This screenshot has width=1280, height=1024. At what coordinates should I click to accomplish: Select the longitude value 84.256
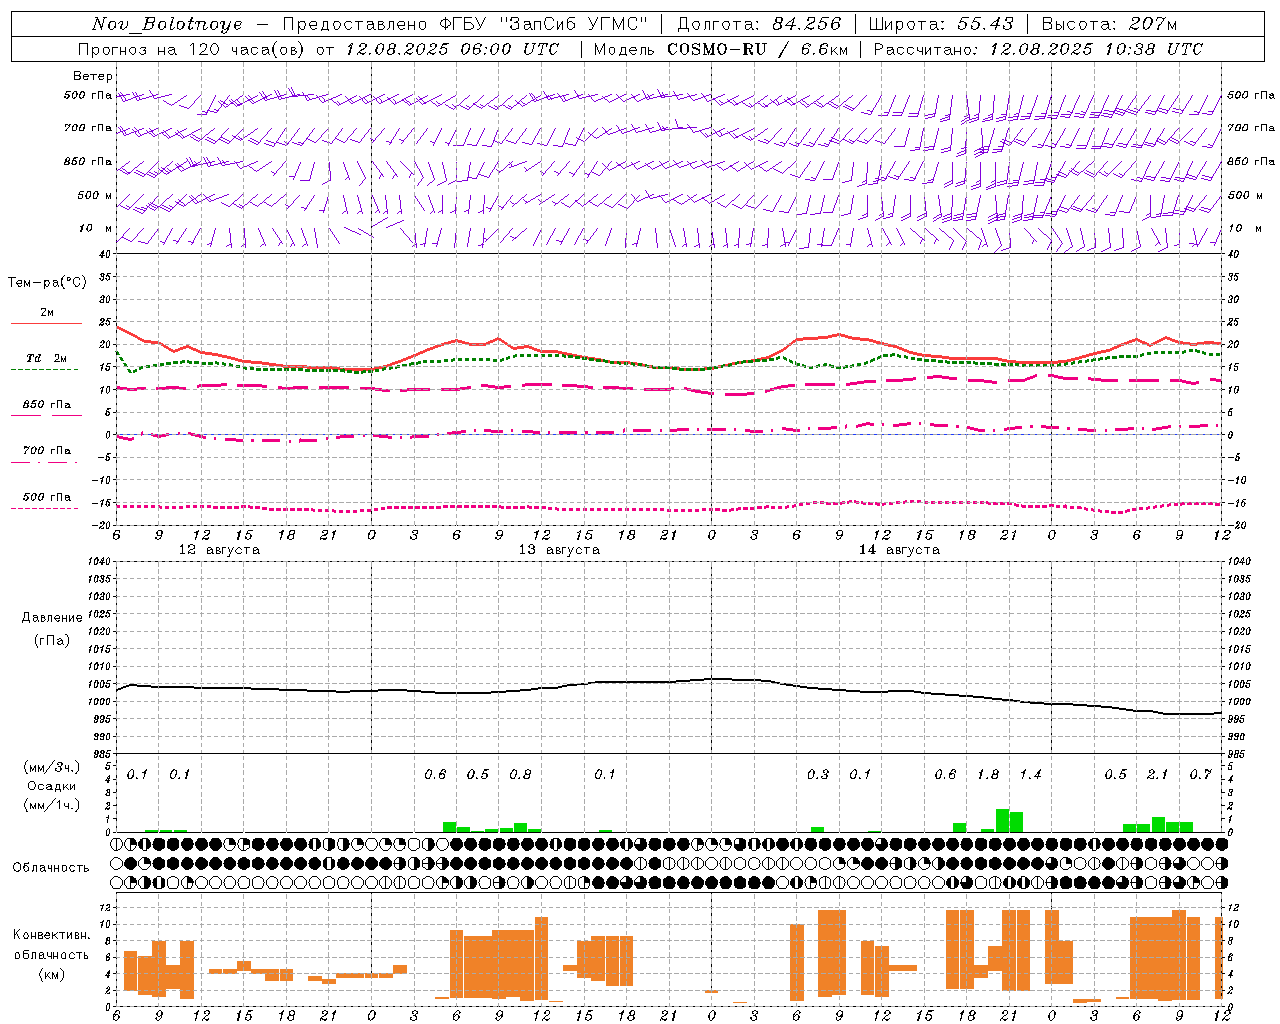point(806,24)
